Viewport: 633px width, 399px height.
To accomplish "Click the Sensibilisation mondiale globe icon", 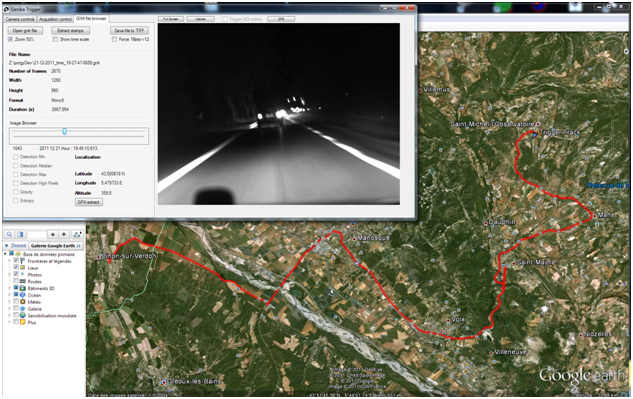I will click(x=23, y=315).
